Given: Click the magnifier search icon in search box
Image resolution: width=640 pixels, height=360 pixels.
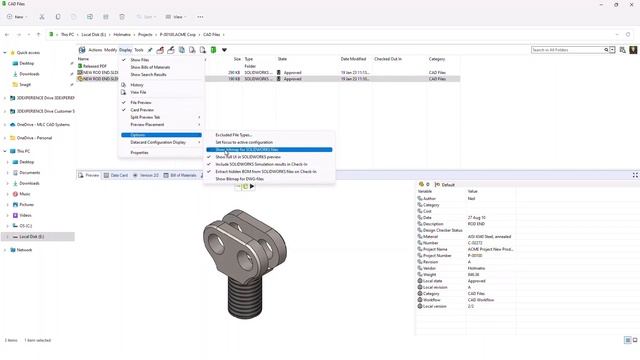Looking at the screenshot, I should (x=606, y=50).
